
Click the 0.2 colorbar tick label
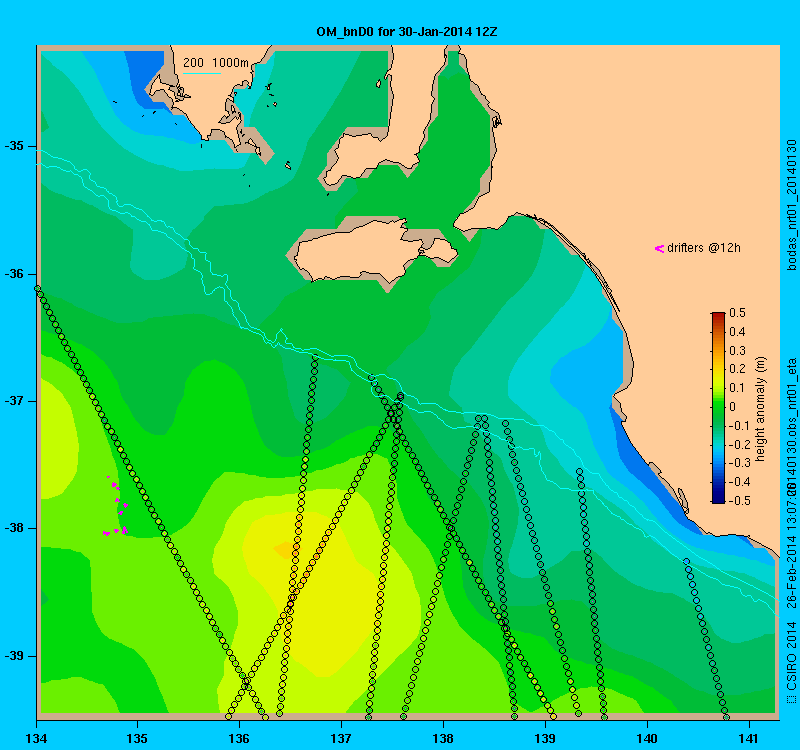737,369
